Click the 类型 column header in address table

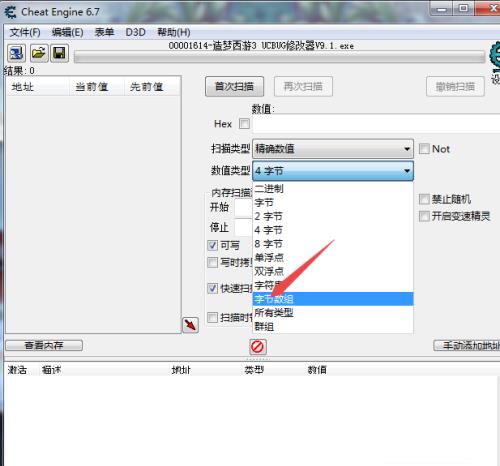pos(254,370)
